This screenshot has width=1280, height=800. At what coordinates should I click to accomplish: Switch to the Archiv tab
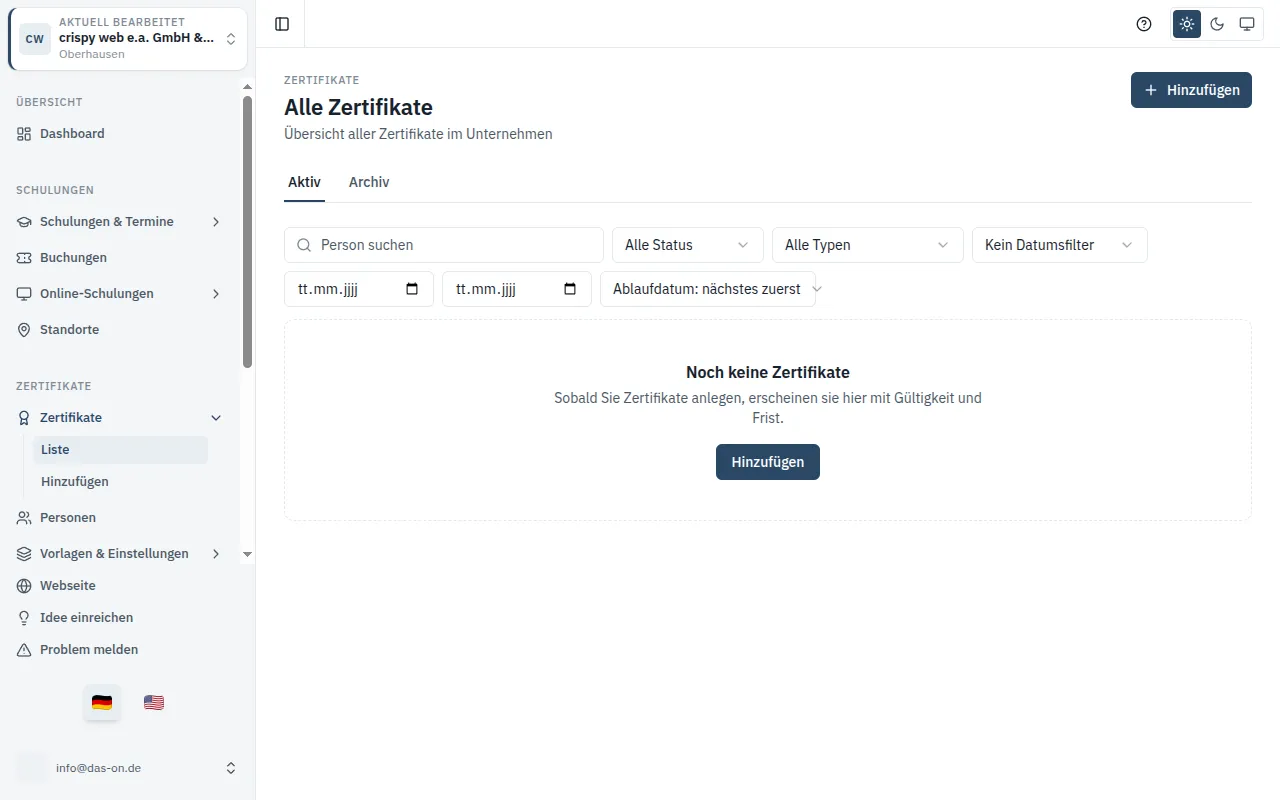pos(369,182)
